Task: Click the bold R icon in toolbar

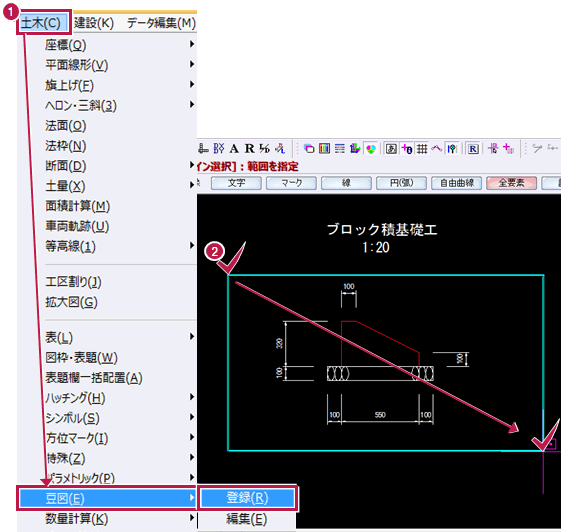Action: tap(249, 148)
